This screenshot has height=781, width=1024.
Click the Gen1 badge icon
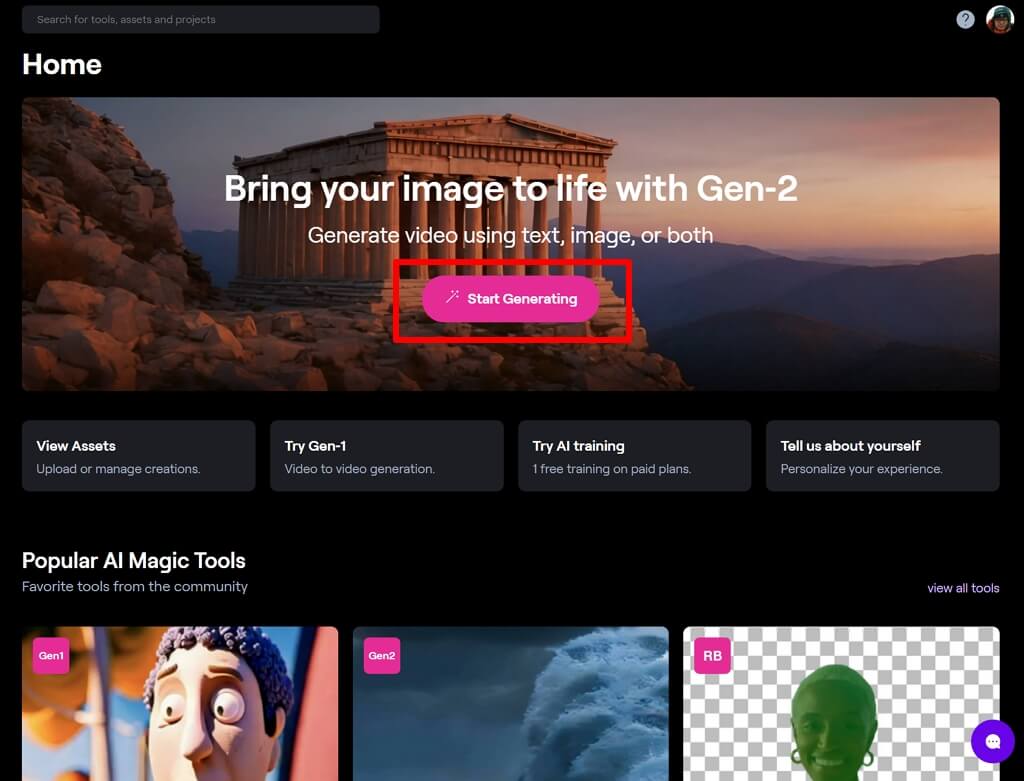tap(51, 656)
